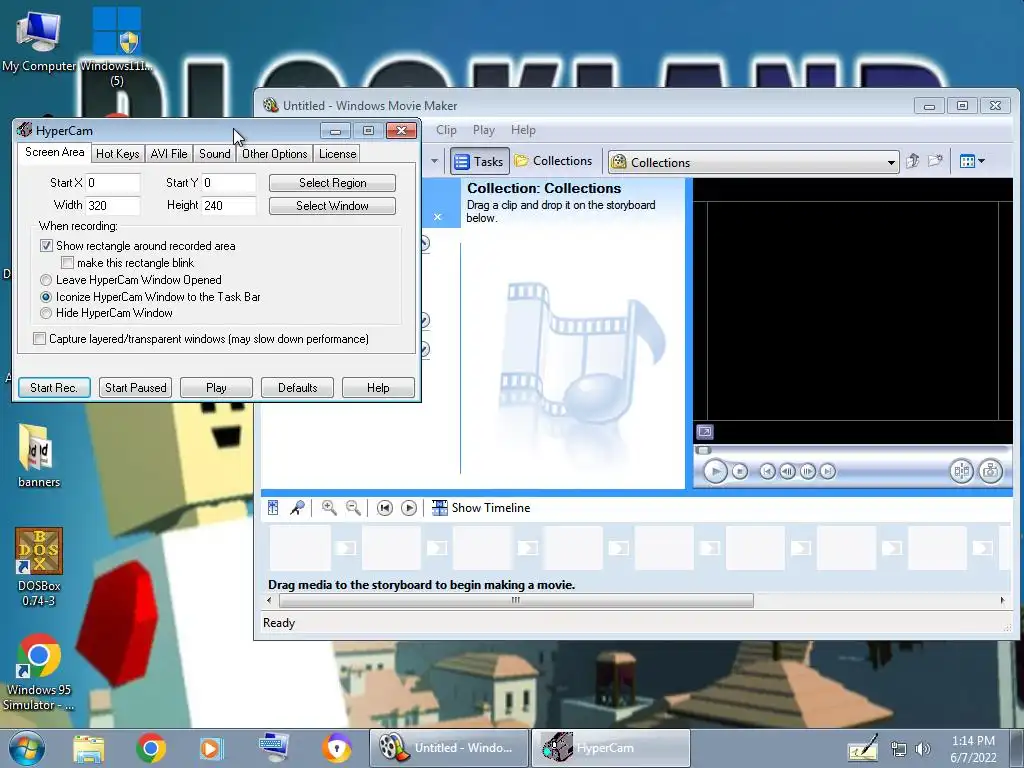Image resolution: width=1024 pixels, height=768 pixels.
Task: Step to the next frame in monitor
Action: pyautogui.click(x=808, y=471)
